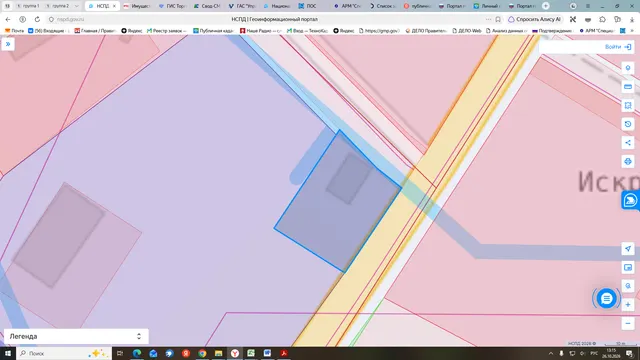Image resolution: width=640 pixels, height=360 pixels.
Task: Click the globe basemap icon
Action: coord(628,162)
